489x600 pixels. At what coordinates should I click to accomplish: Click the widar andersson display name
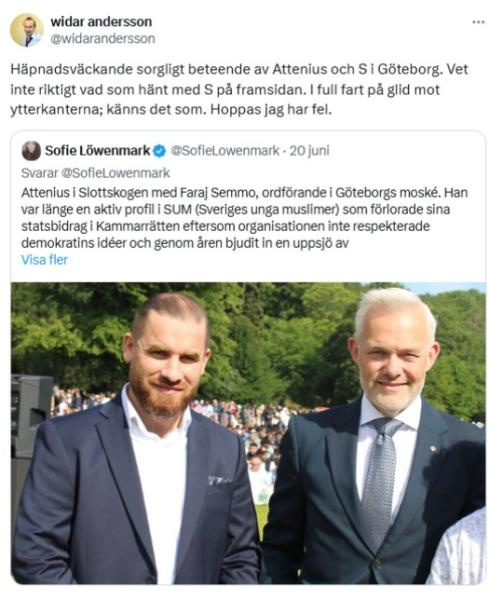[101, 21]
